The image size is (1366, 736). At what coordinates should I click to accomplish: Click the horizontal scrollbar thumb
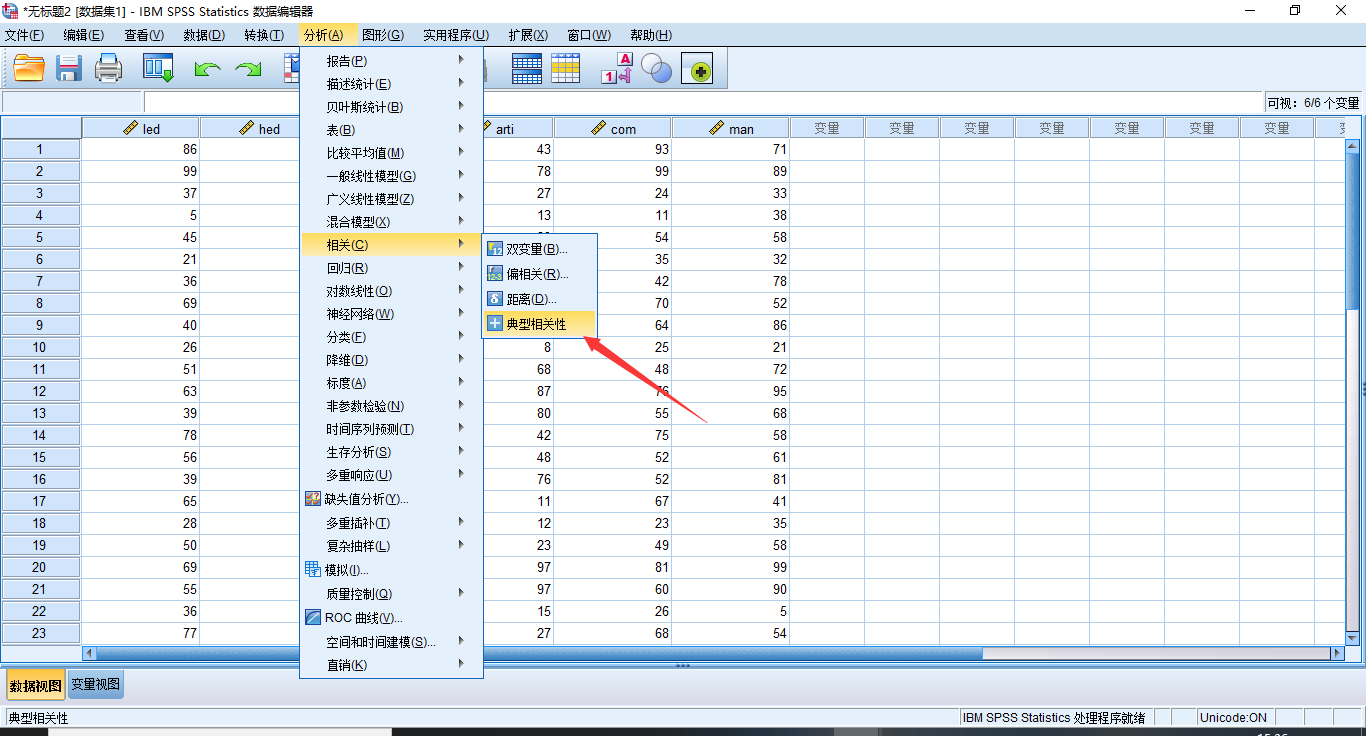pos(540,653)
